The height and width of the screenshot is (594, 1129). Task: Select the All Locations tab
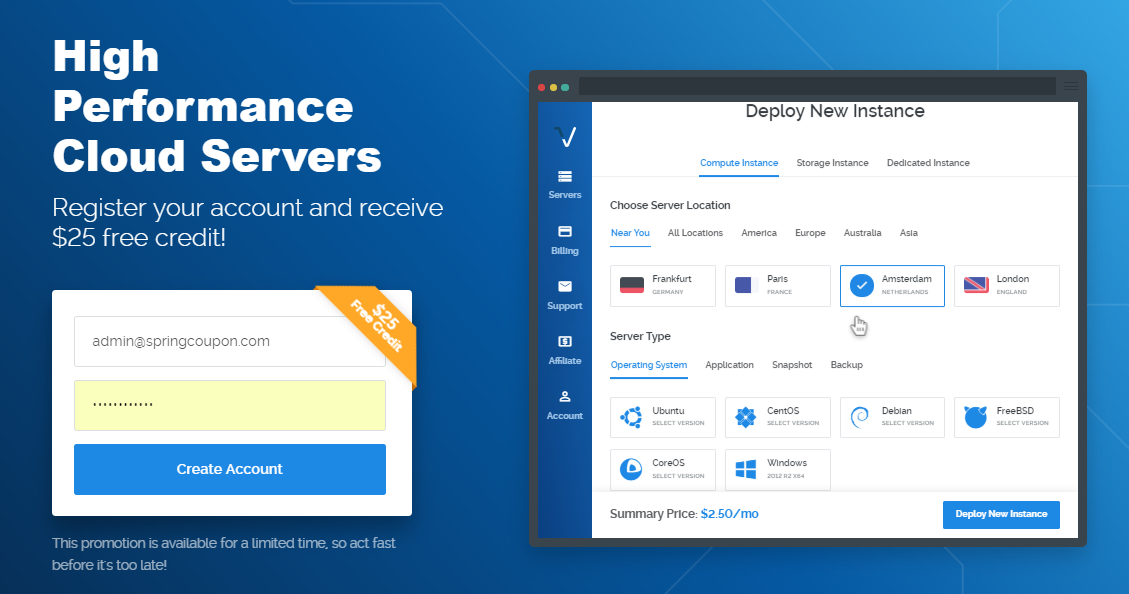695,233
